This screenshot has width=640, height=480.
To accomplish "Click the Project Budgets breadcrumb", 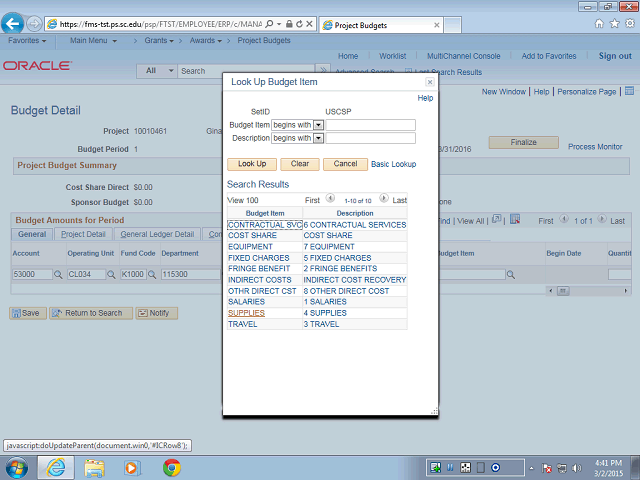I will [x=264, y=40].
